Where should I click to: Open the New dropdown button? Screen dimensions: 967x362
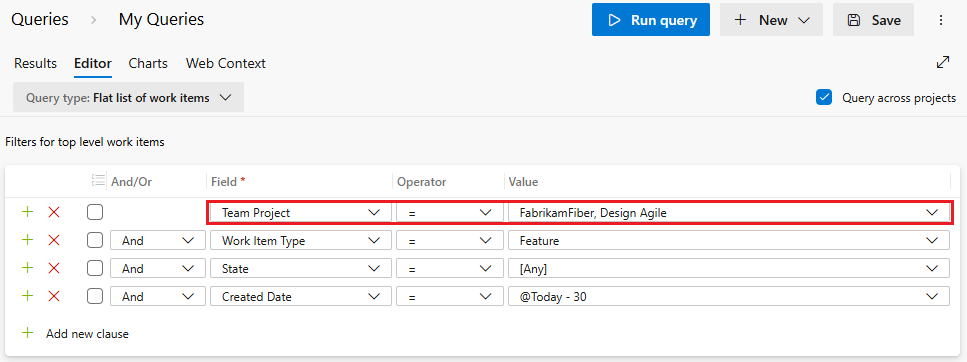point(772,20)
